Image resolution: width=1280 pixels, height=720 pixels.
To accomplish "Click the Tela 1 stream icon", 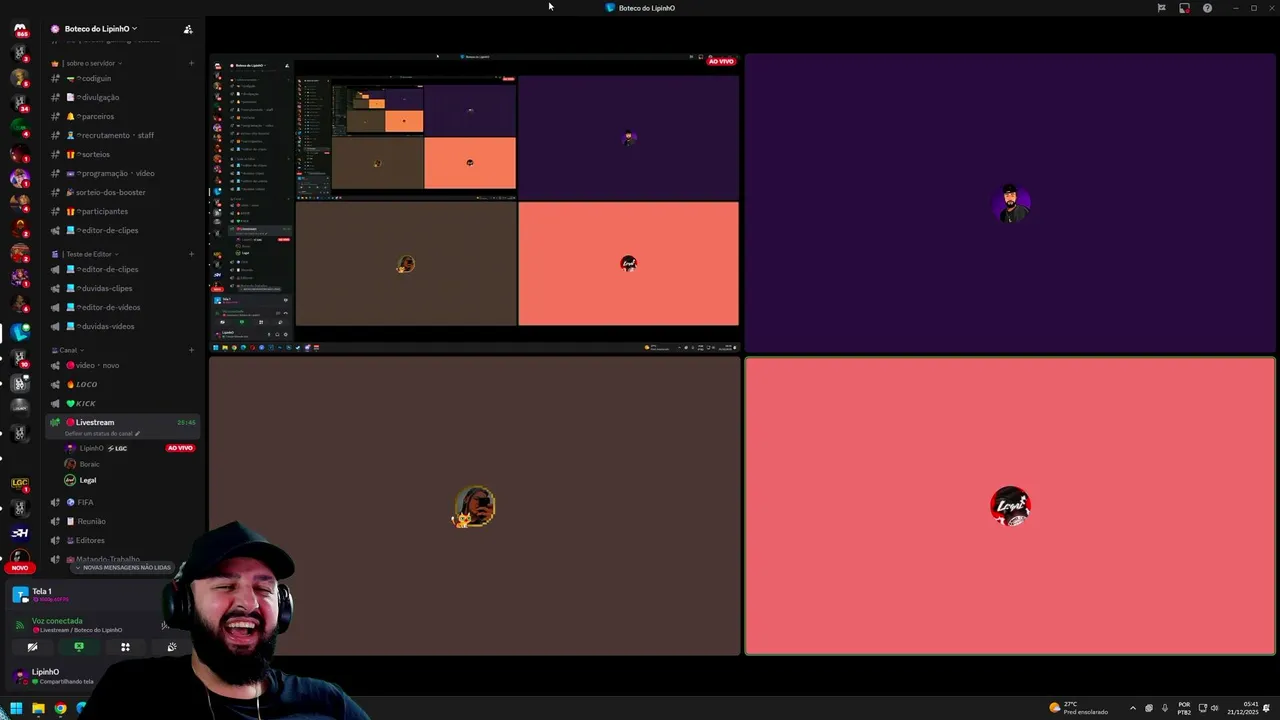I will 20,594.
